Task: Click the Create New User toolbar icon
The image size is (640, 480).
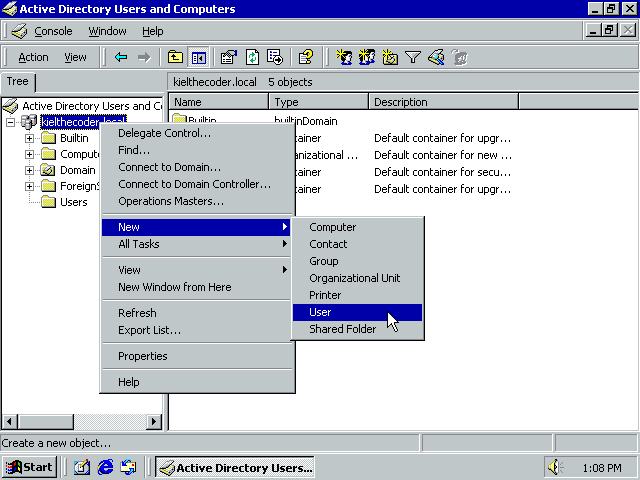Action: coord(345,57)
